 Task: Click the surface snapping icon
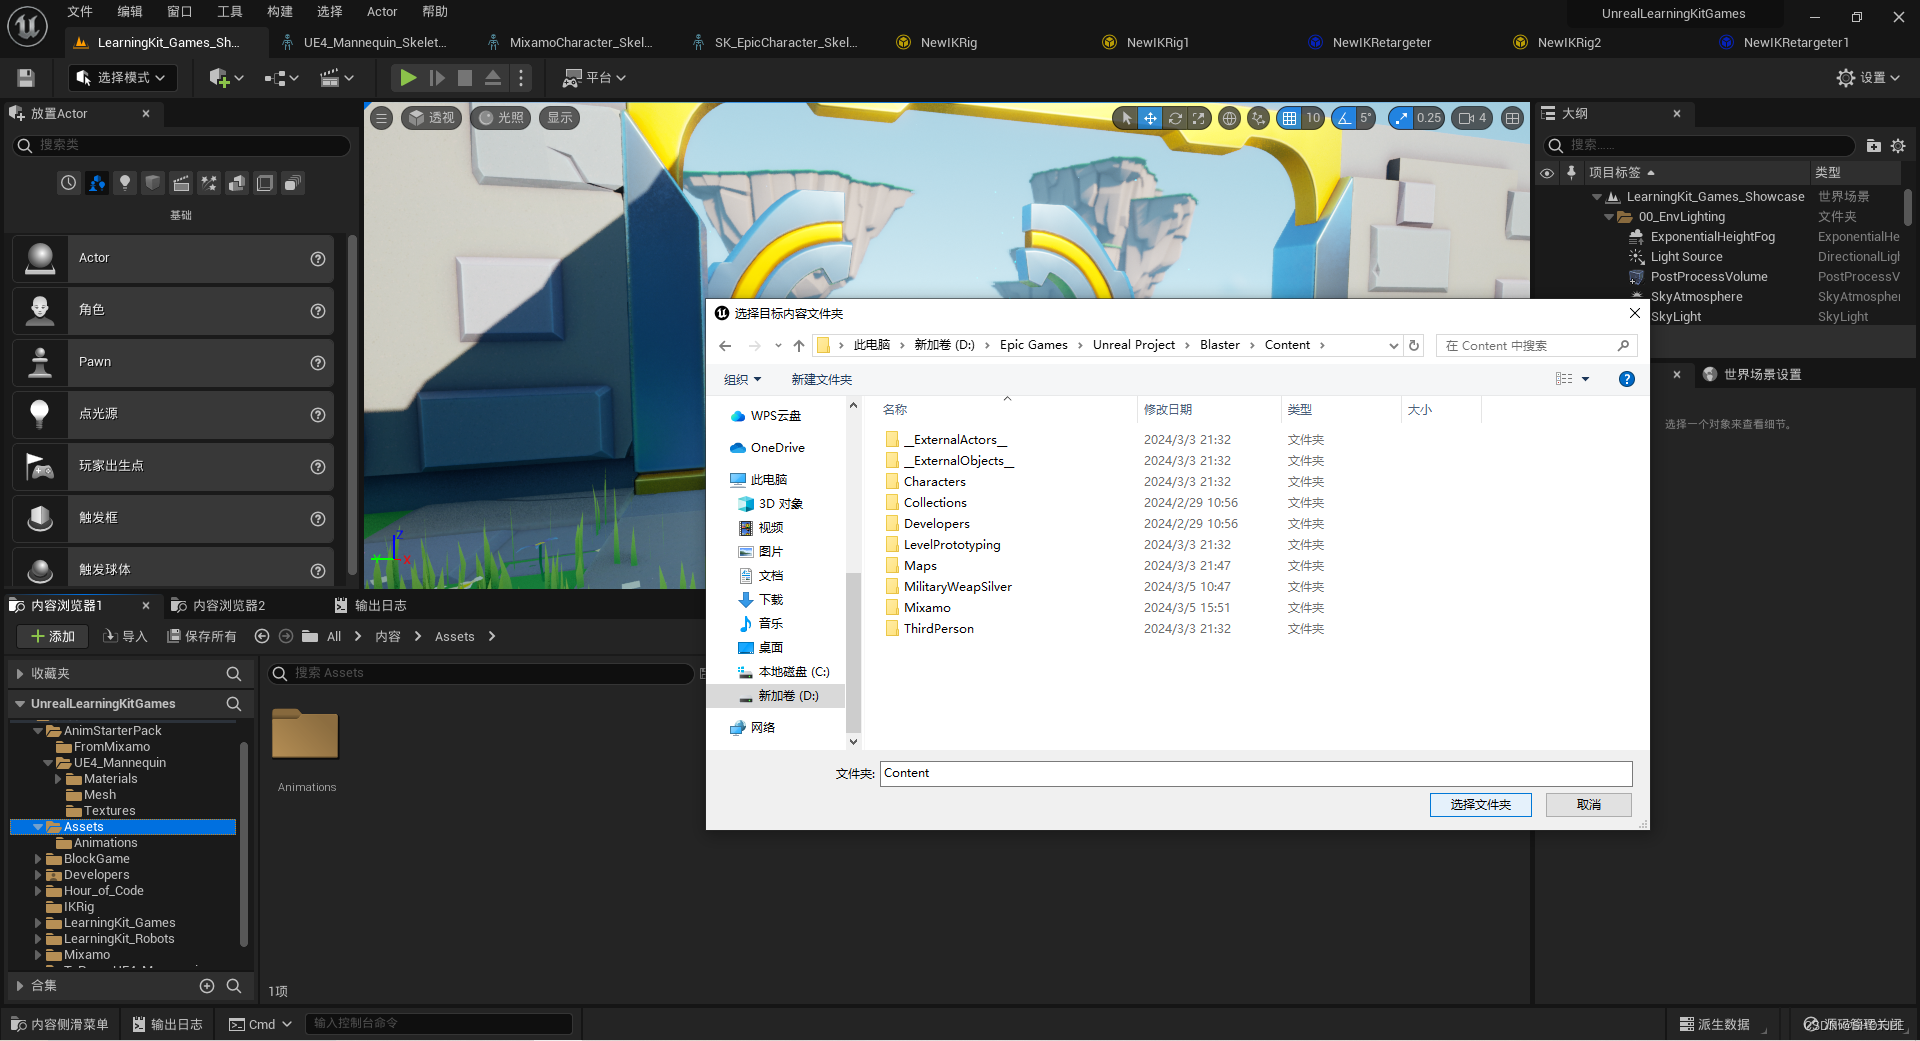[x=1258, y=118]
